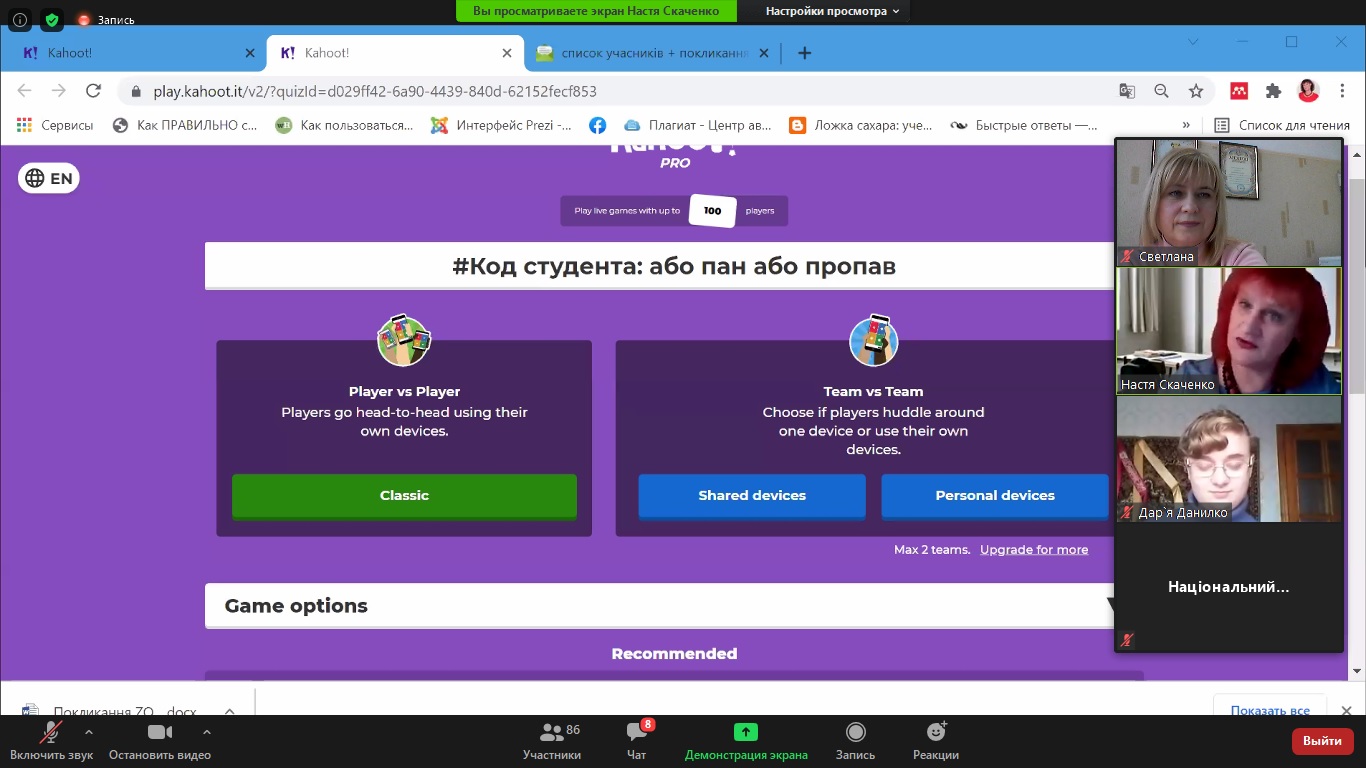The width and height of the screenshot is (1366, 768).
Task: Bookmark this page with the star
Action: [x=1196, y=91]
